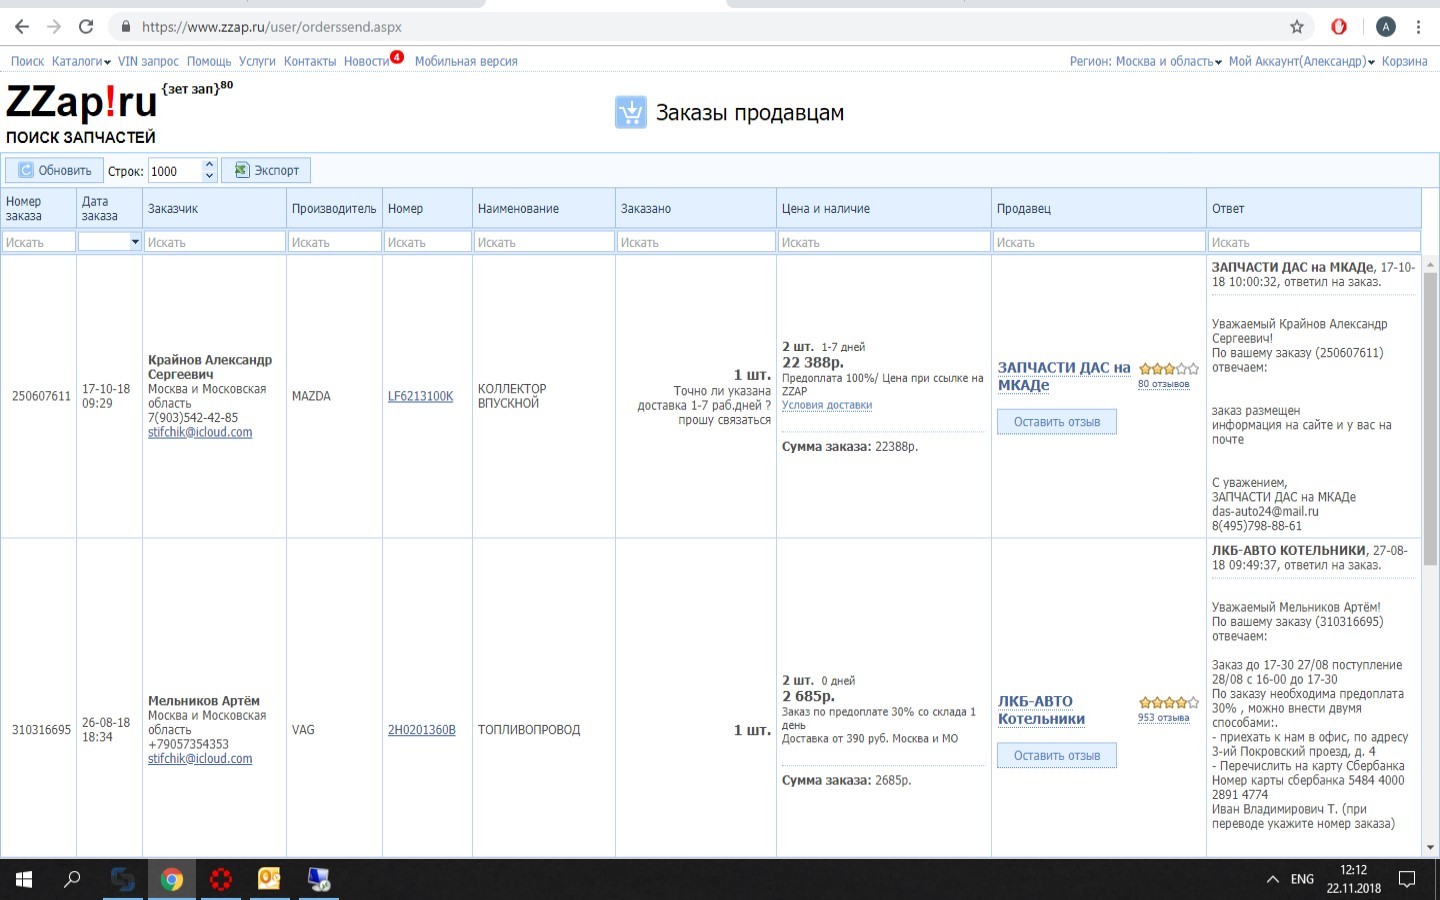Open the Услуги menu item
Screen dimensions: 1440x900
257,61
